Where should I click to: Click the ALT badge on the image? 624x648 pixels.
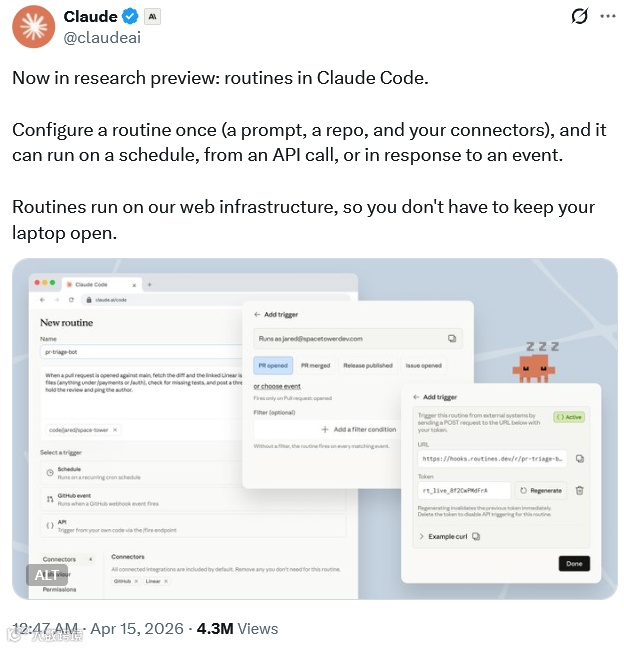(x=47, y=575)
